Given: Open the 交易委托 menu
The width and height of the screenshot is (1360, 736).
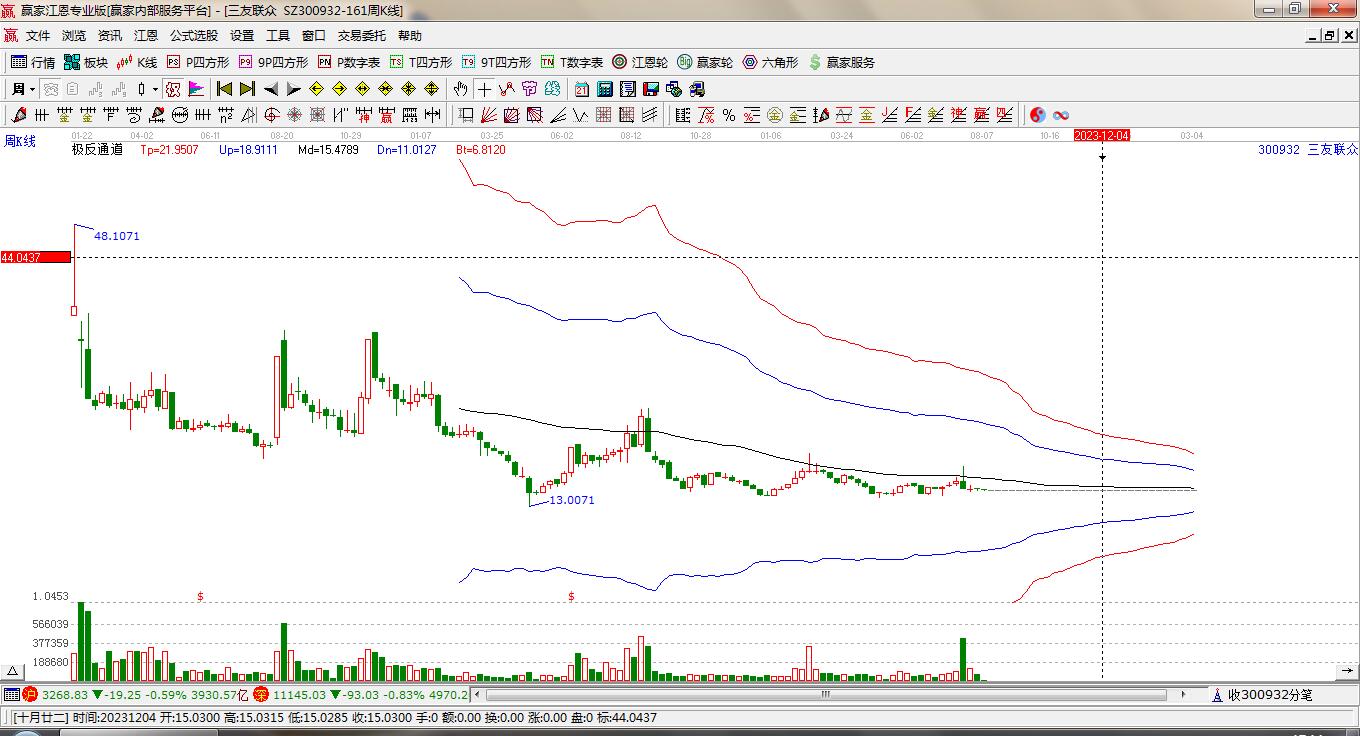Looking at the screenshot, I should pos(361,35).
